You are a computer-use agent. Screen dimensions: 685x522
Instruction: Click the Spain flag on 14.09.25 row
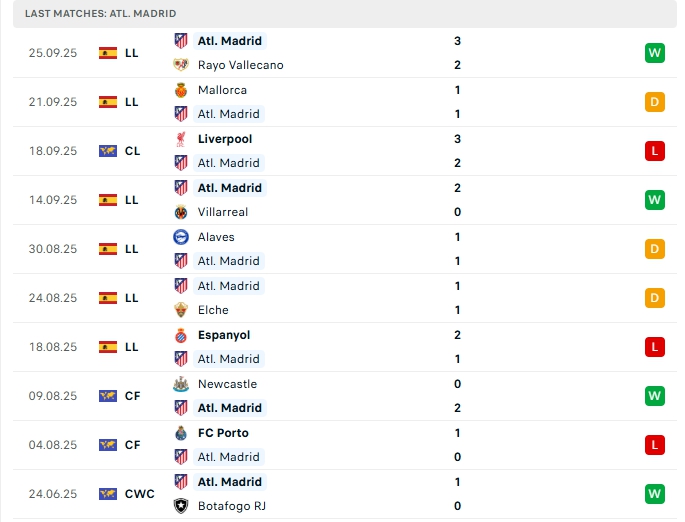pyautogui.click(x=108, y=200)
